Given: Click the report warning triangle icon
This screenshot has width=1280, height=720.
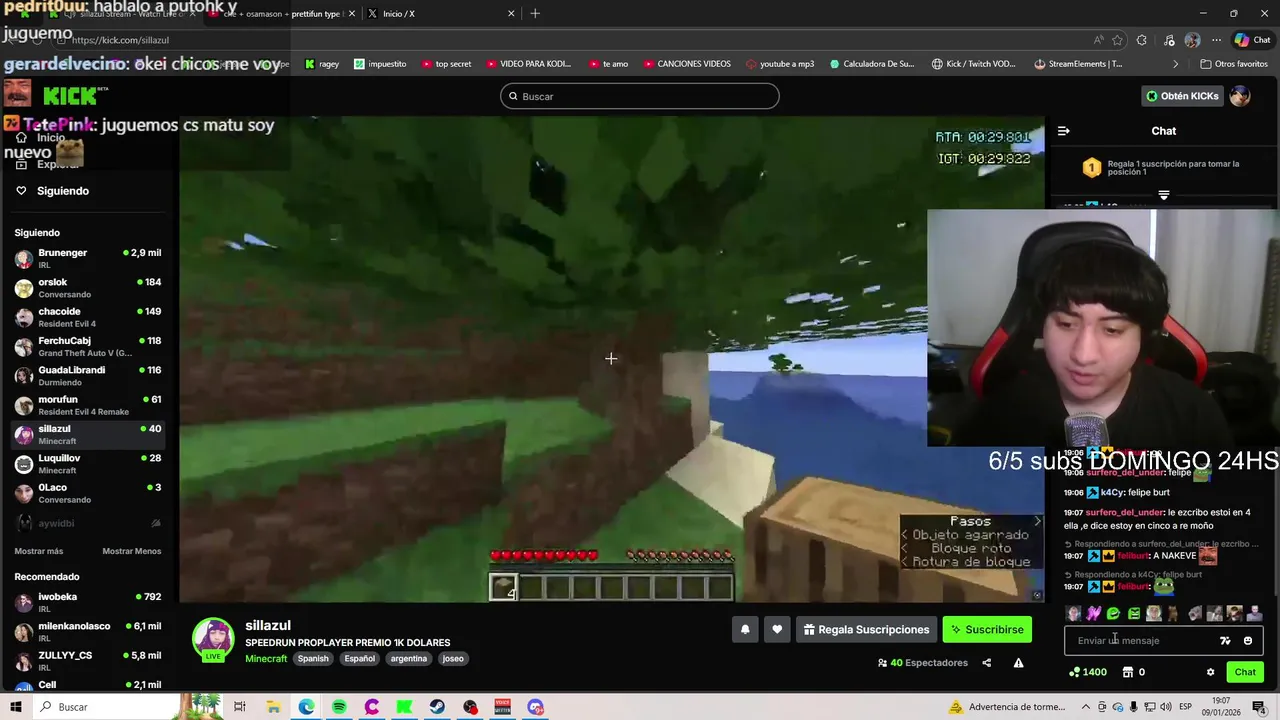Looking at the screenshot, I should [1018, 663].
